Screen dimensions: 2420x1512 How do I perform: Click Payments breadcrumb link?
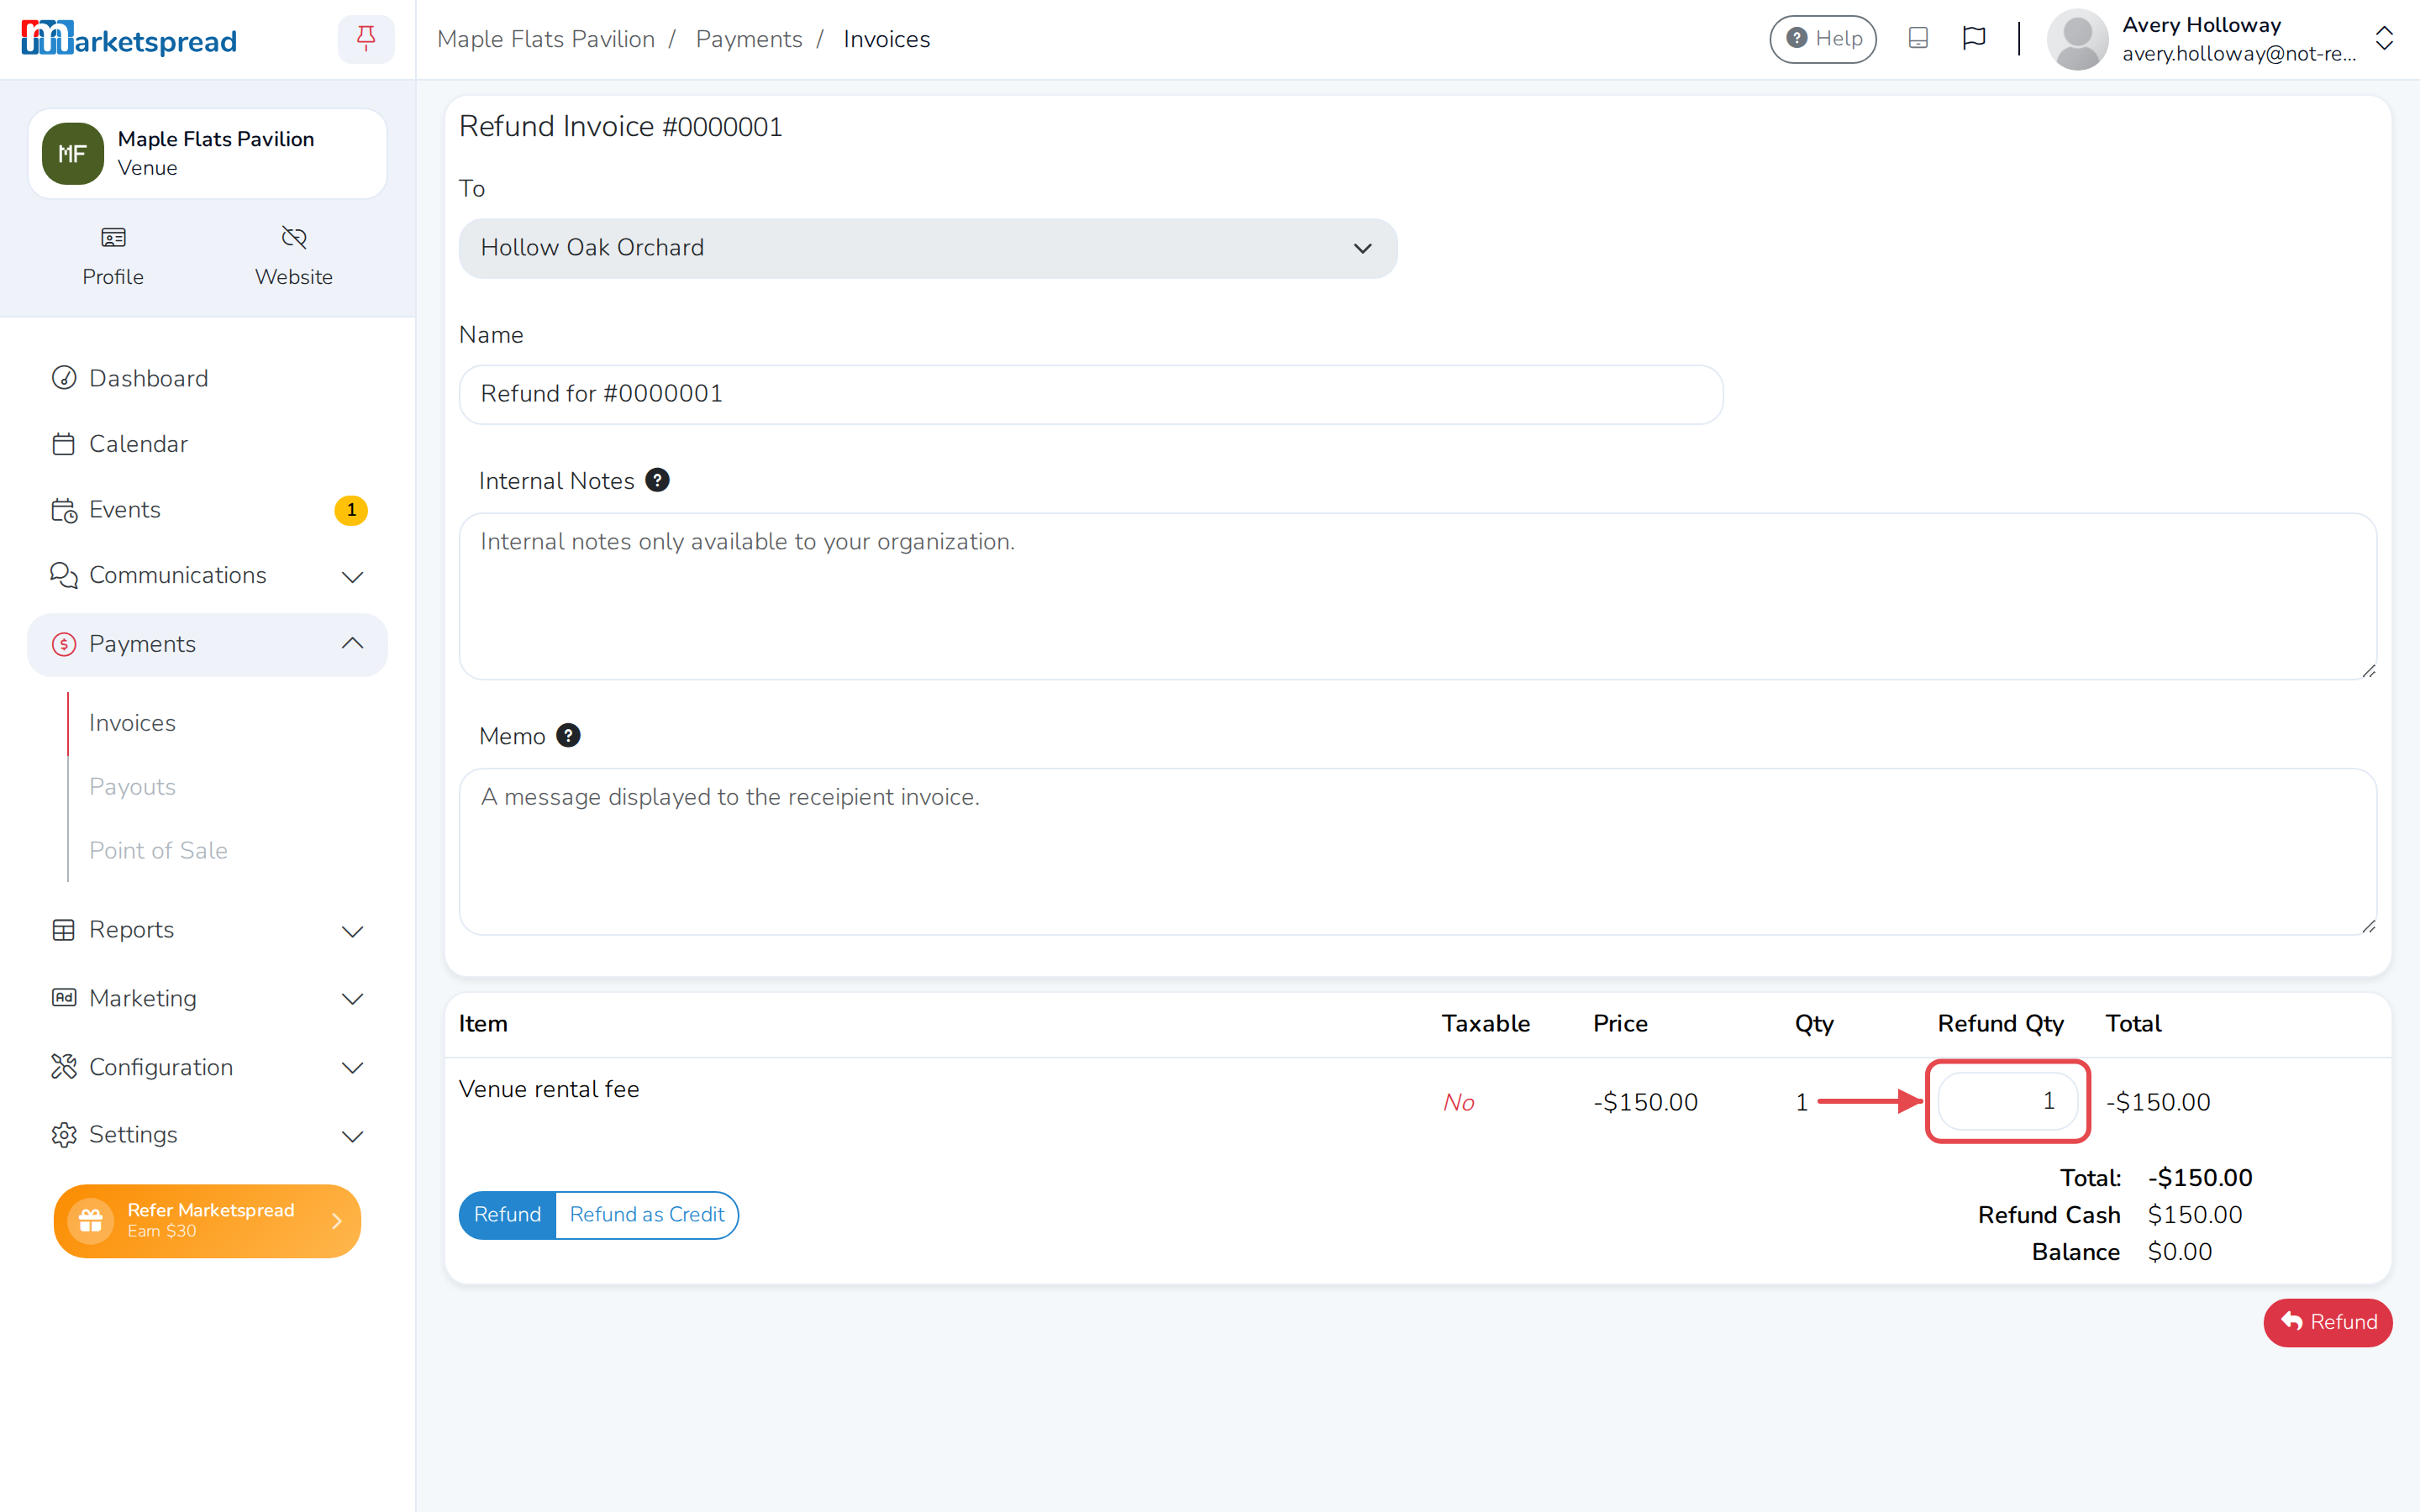point(749,39)
